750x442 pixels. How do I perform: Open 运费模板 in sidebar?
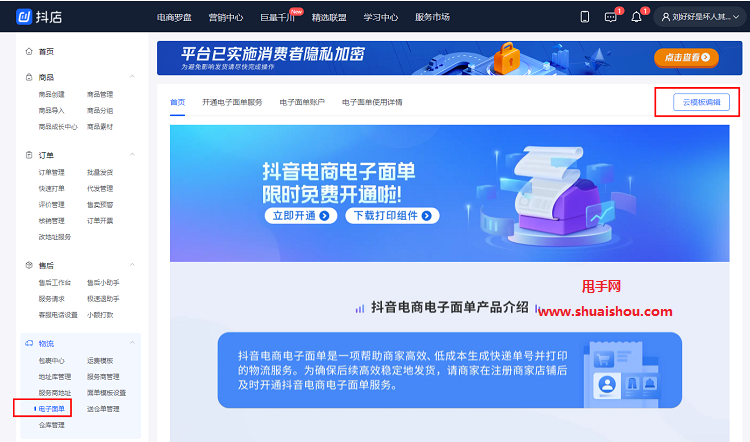100,361
